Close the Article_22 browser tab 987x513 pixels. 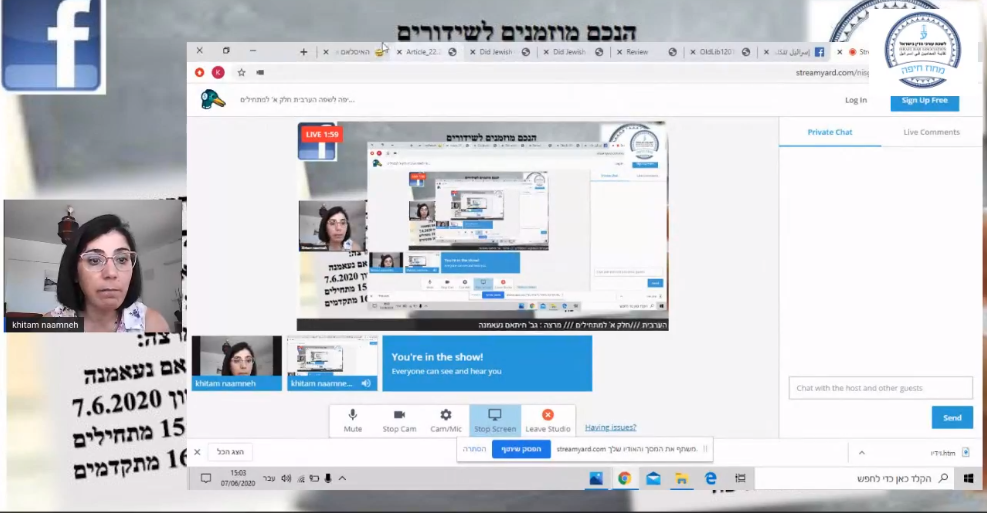click(x=399, y=52)
